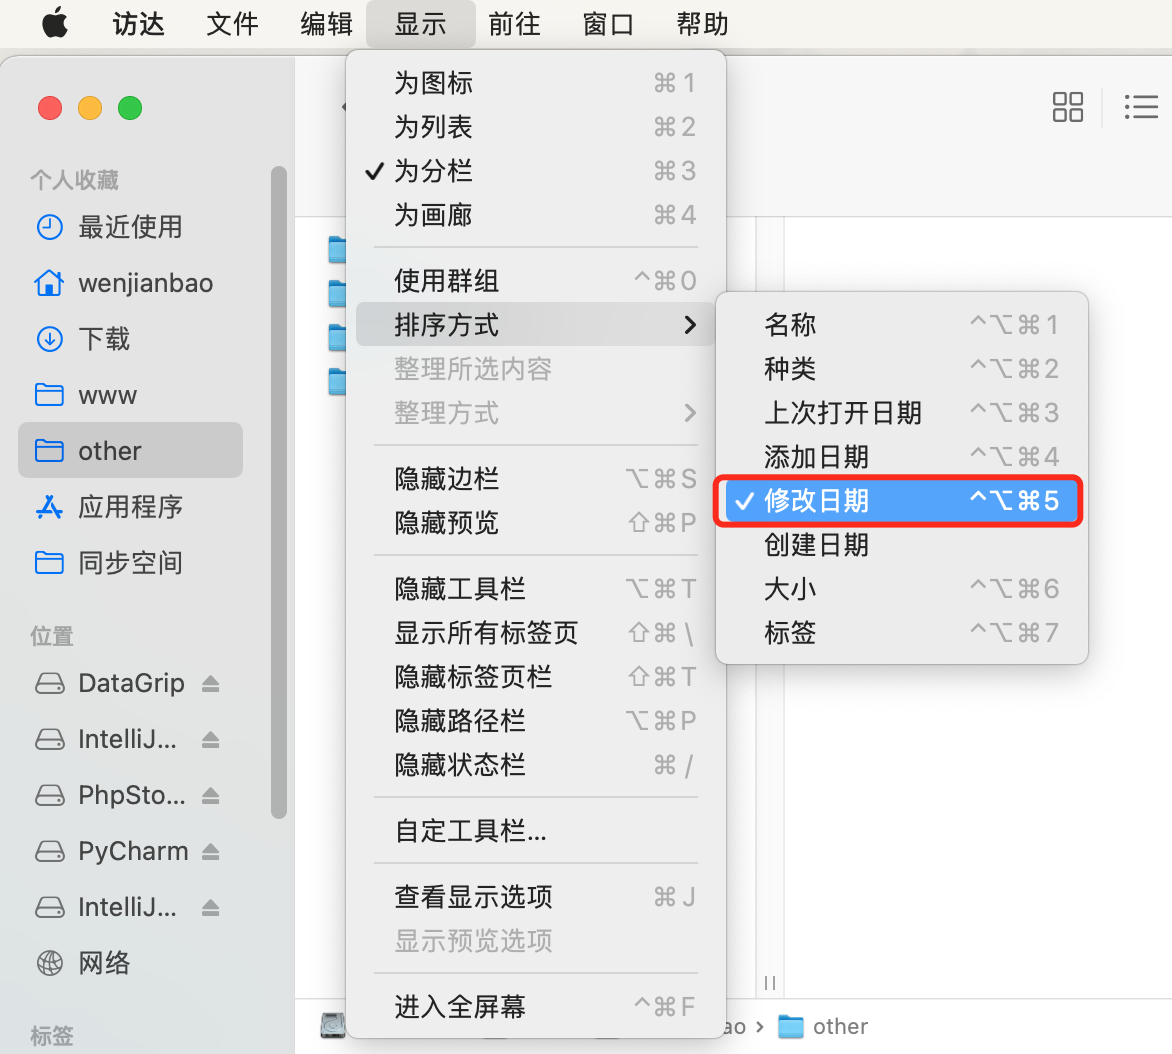Eject the DataGrip volume
1172x1054 pixels.
(210, 683)
